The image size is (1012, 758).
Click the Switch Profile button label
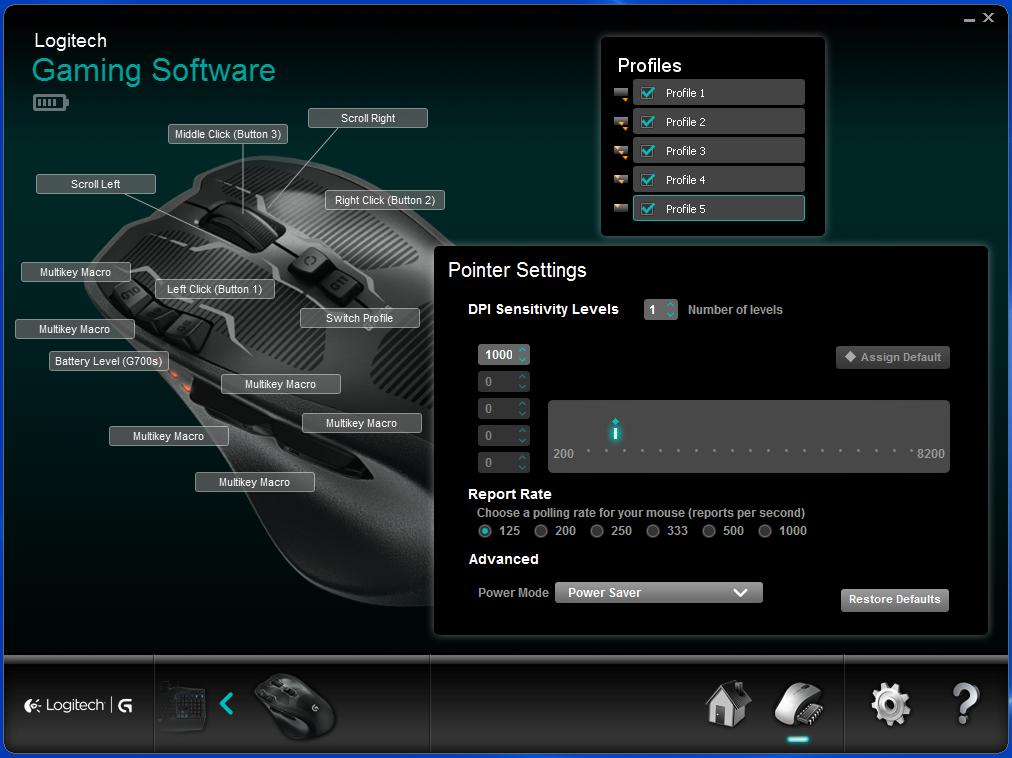click(359, 318)
